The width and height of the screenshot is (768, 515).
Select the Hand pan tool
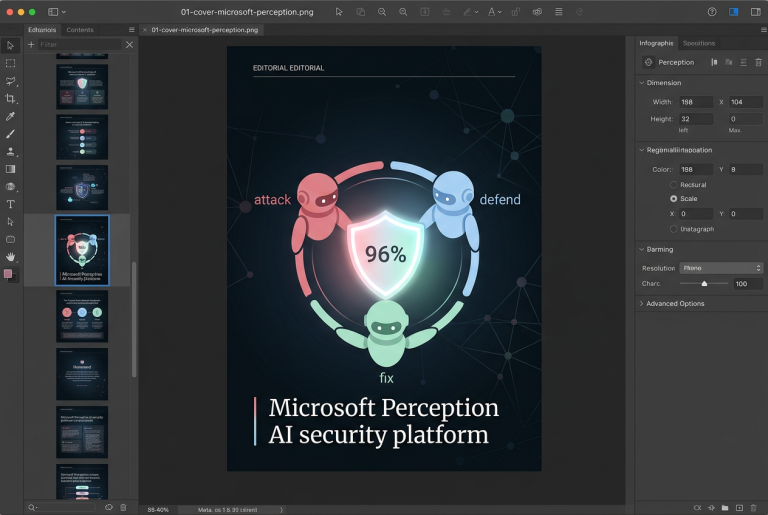point(10,257)
